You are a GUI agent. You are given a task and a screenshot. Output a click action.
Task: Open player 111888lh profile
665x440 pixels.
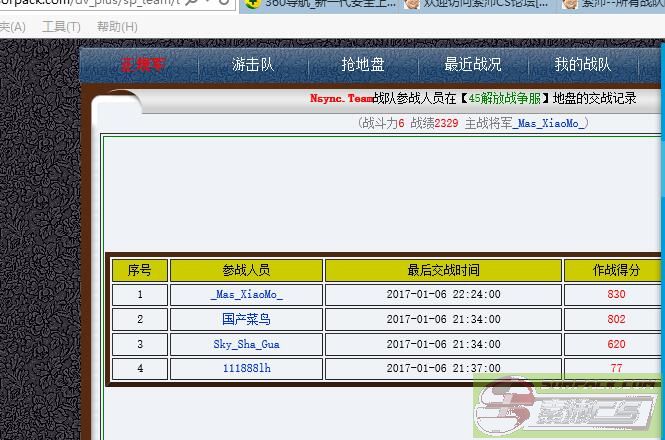click(246, 368)
